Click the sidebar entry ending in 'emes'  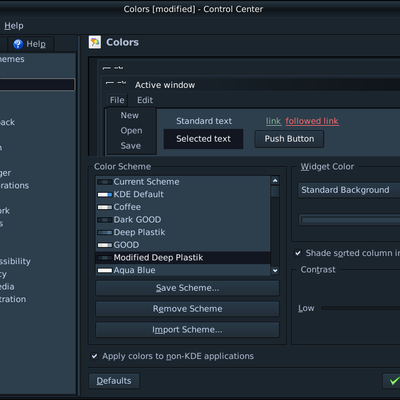(x=12, y=59)
